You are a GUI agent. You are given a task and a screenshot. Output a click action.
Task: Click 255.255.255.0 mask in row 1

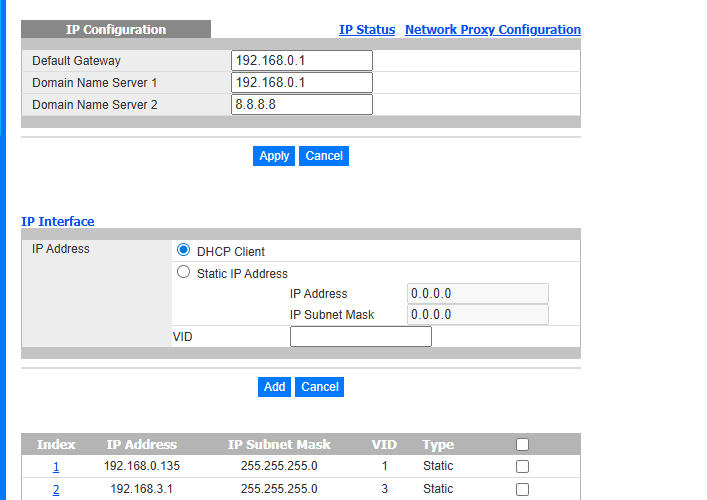click(x=279, y=466)
